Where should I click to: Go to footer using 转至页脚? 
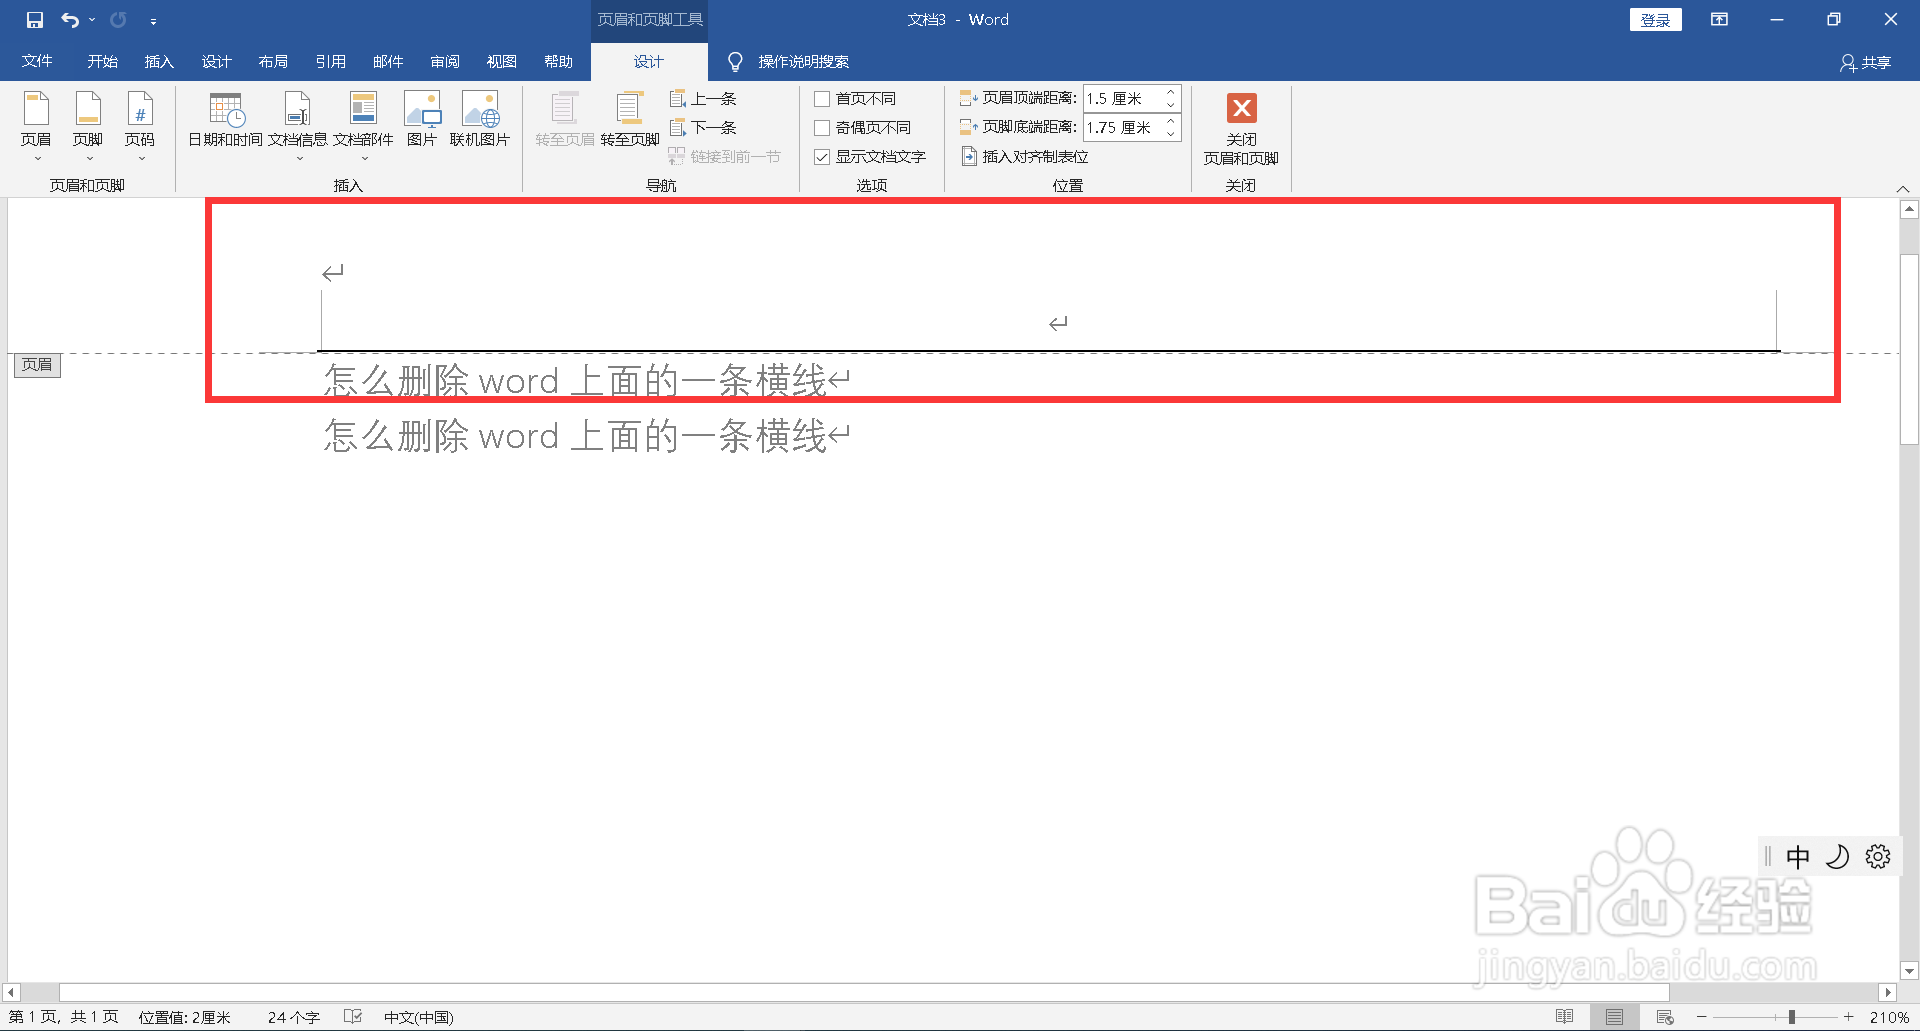628,124
